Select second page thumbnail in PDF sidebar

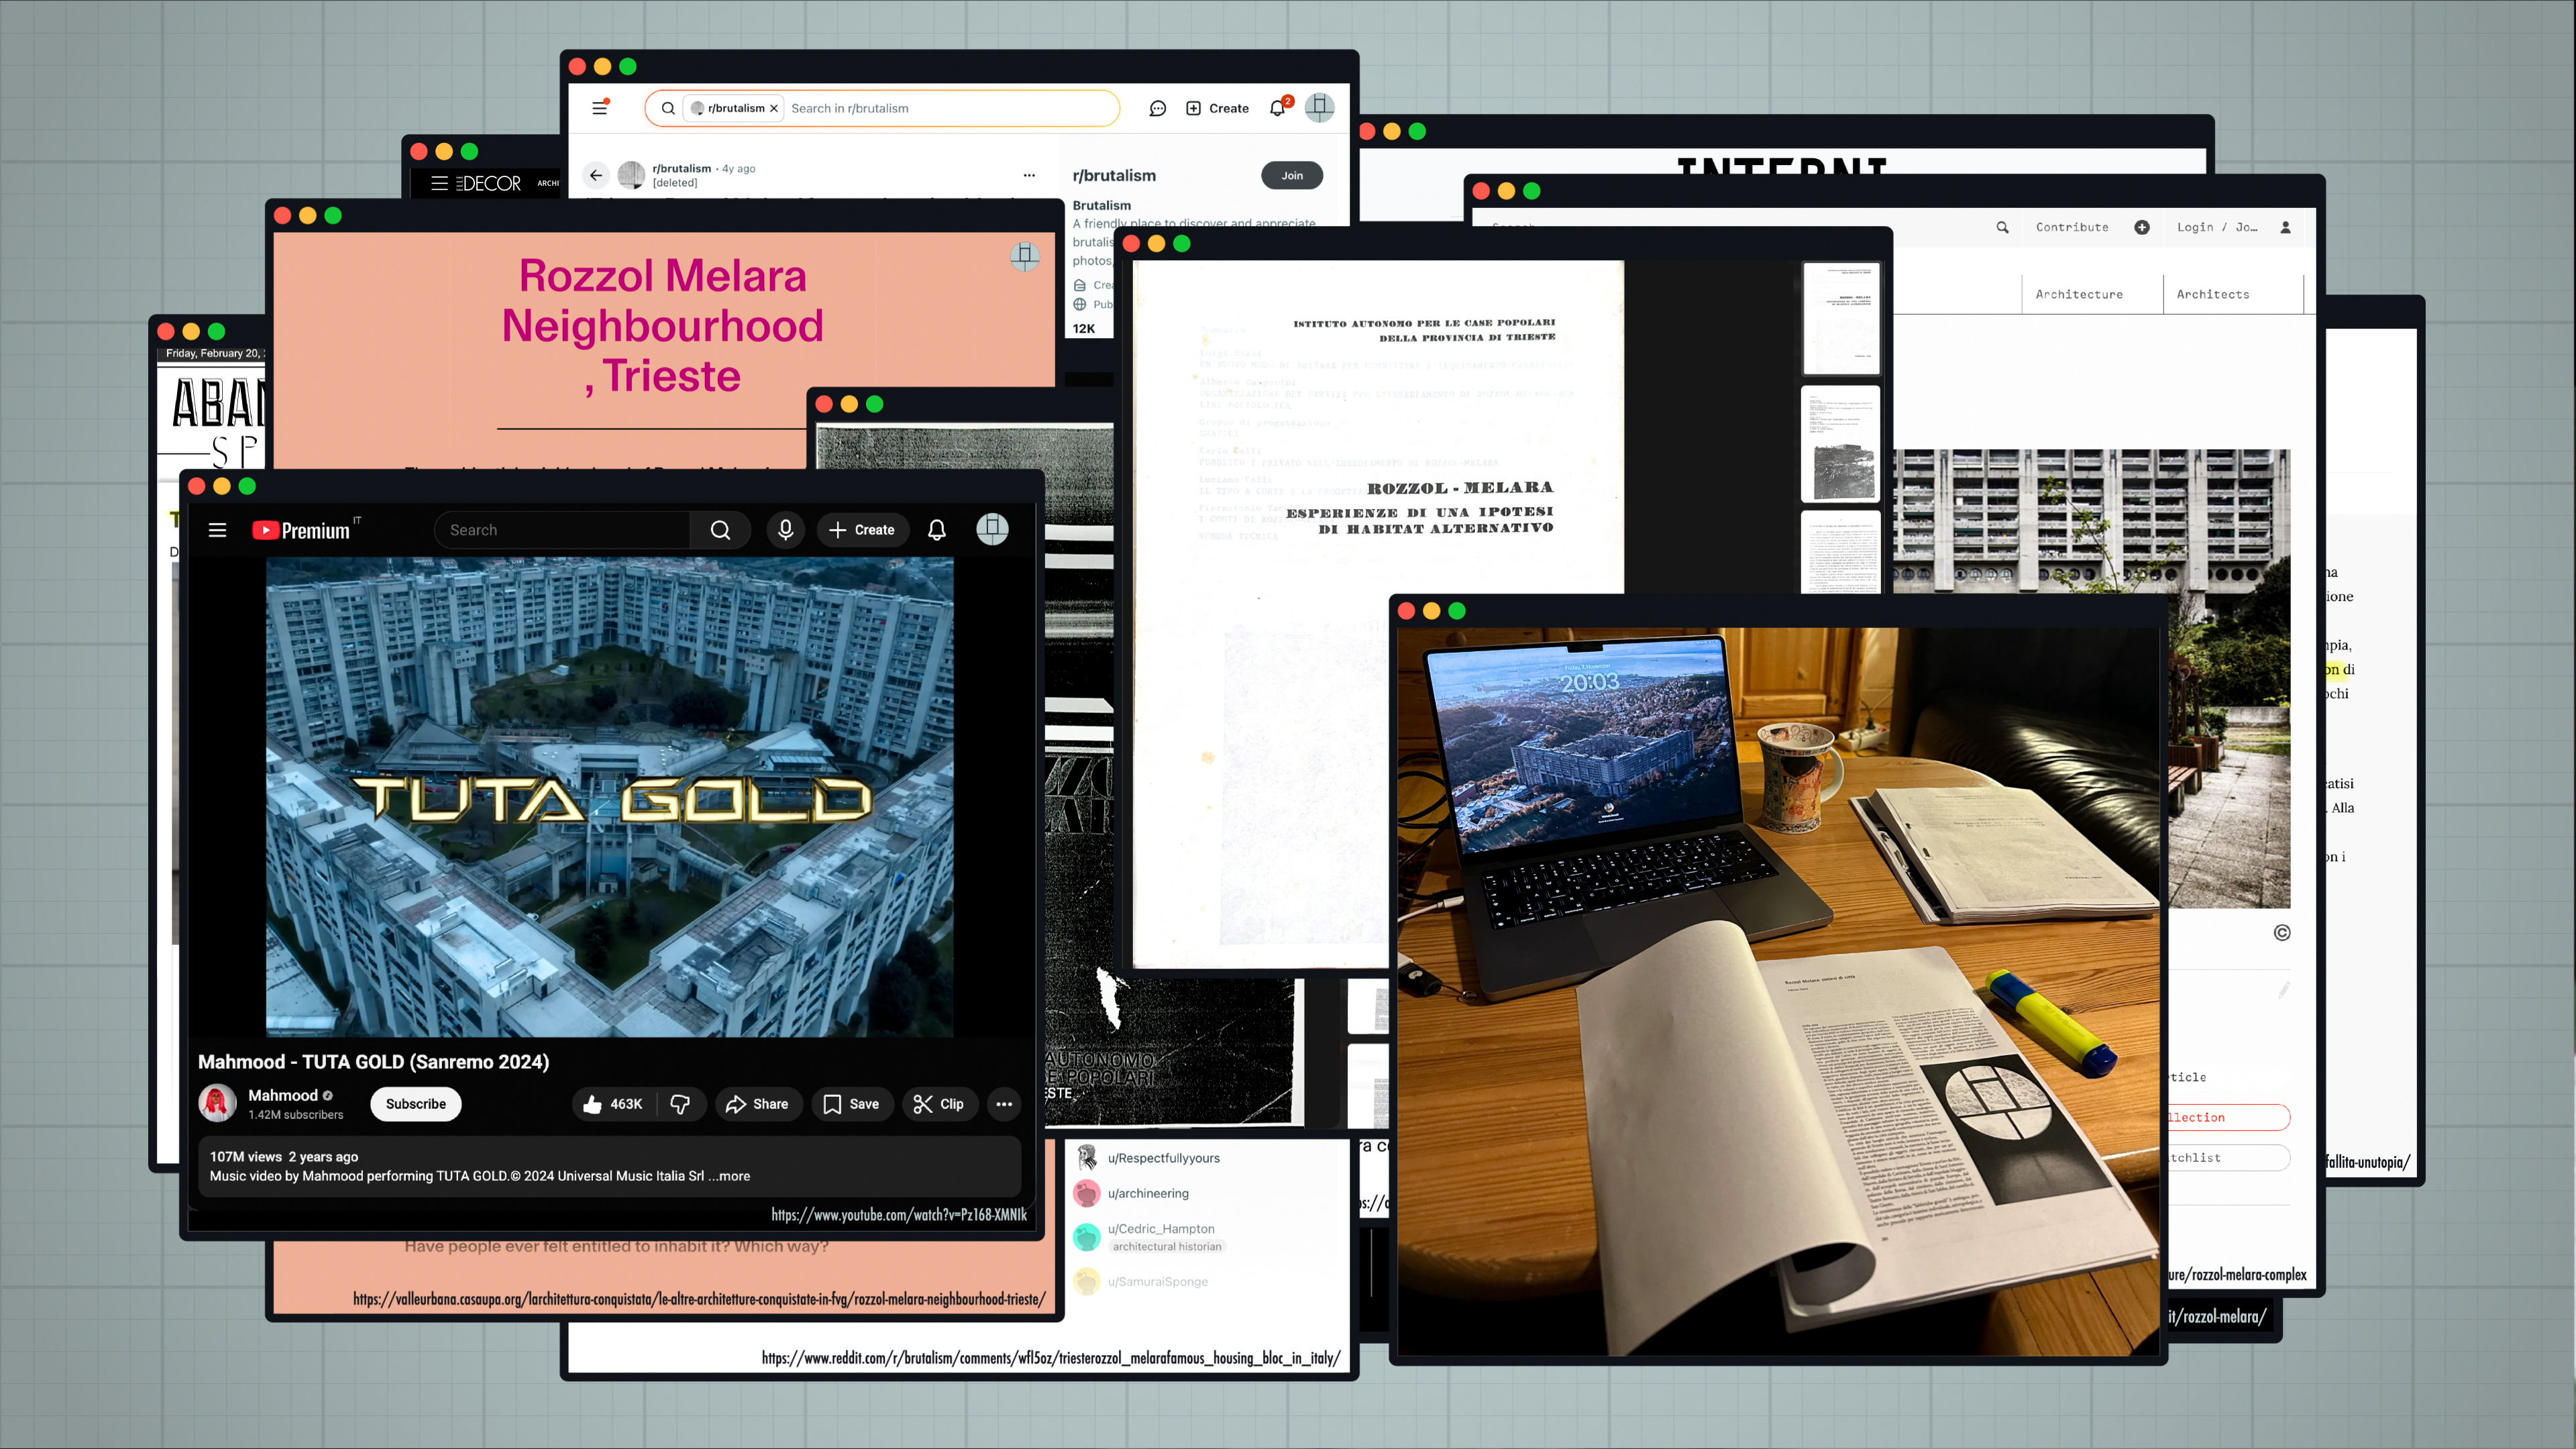tap(1840, 444)
